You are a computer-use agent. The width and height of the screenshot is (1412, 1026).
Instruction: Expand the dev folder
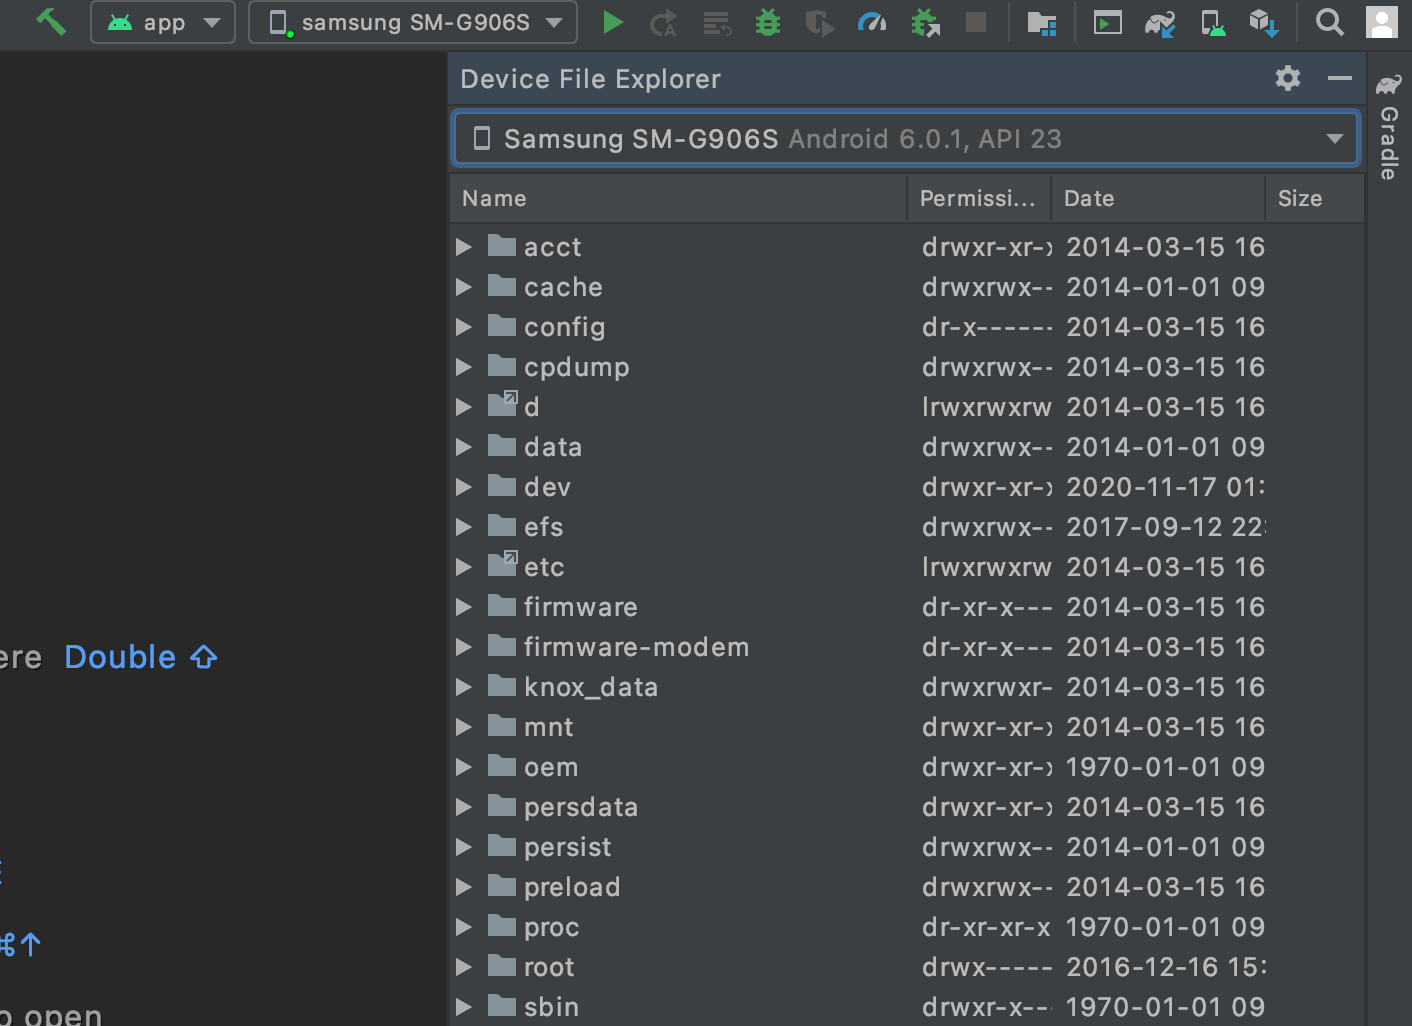coord(464,487)
